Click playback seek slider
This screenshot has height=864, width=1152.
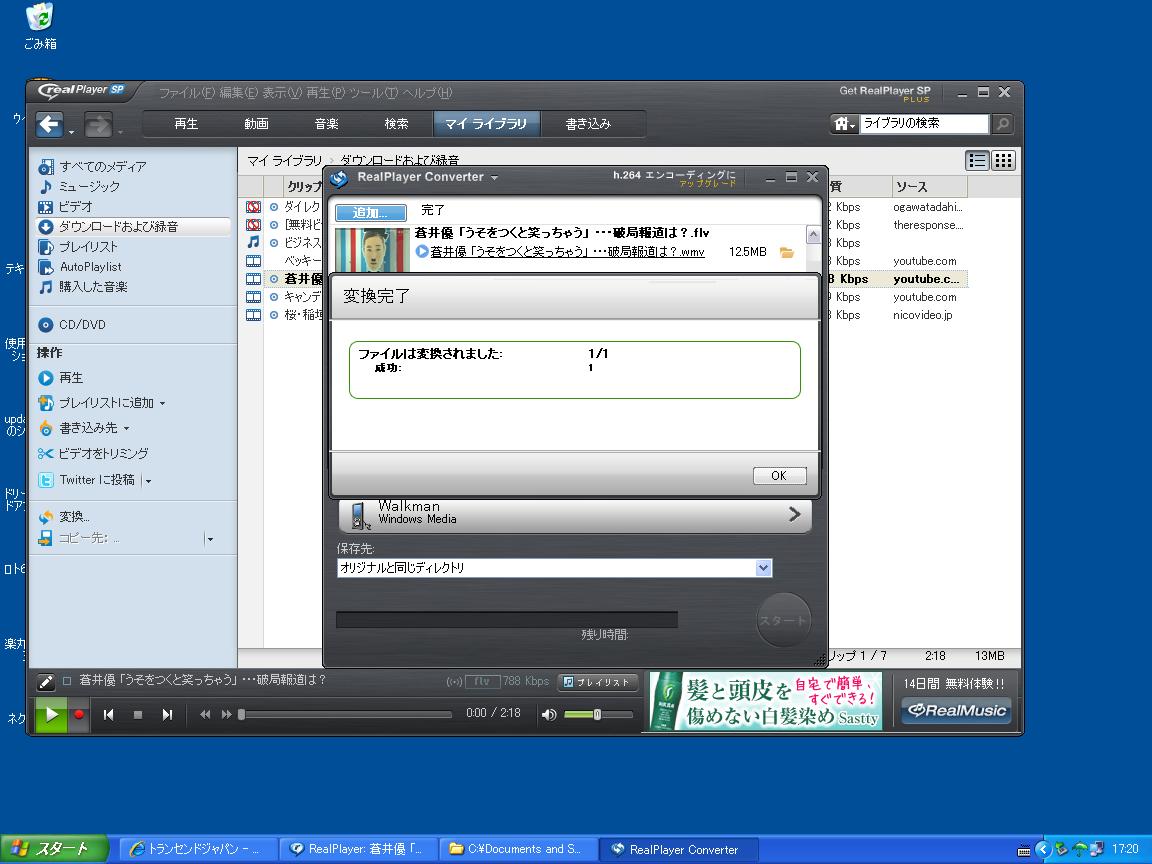click(x=345, y=714)
